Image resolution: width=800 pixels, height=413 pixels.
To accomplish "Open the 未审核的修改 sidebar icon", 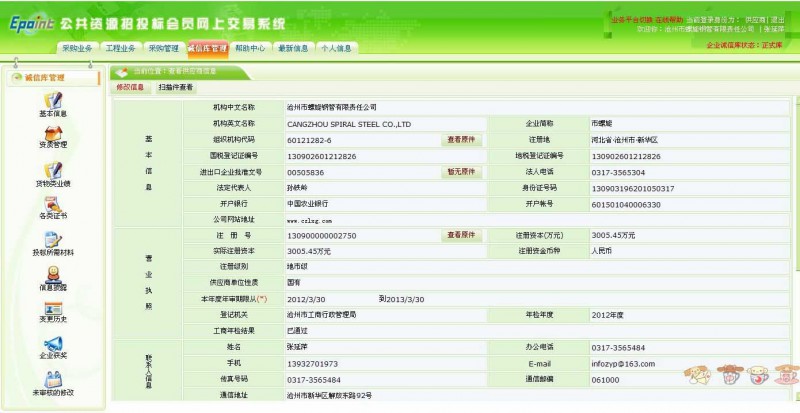I will (x=53, y=379).
